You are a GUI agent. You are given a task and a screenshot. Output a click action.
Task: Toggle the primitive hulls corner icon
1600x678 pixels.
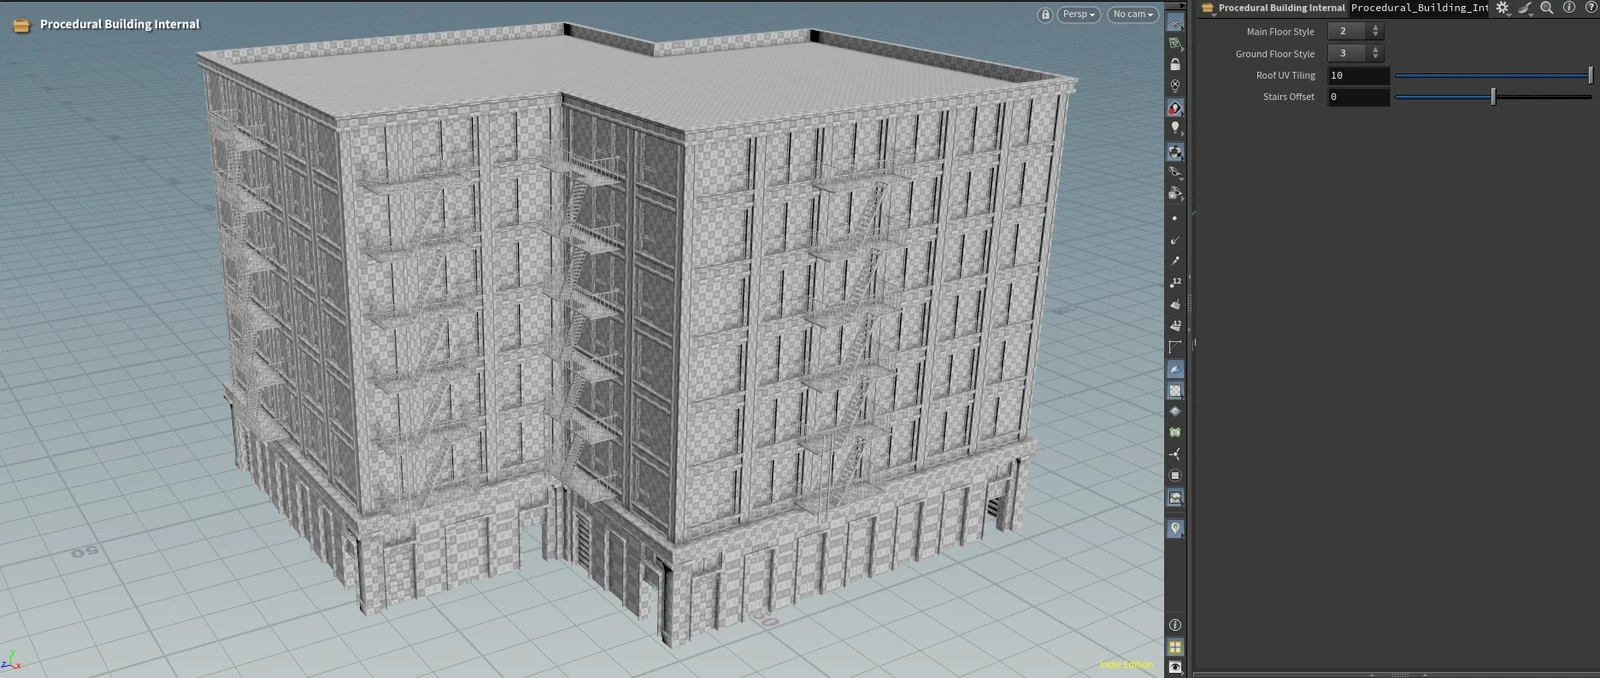1175,347
